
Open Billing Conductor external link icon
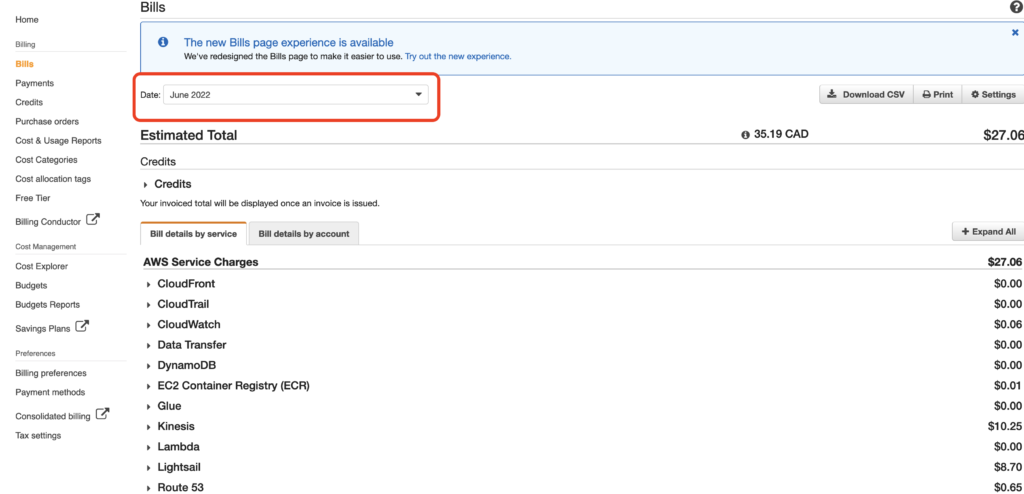(x=93, y=220)
